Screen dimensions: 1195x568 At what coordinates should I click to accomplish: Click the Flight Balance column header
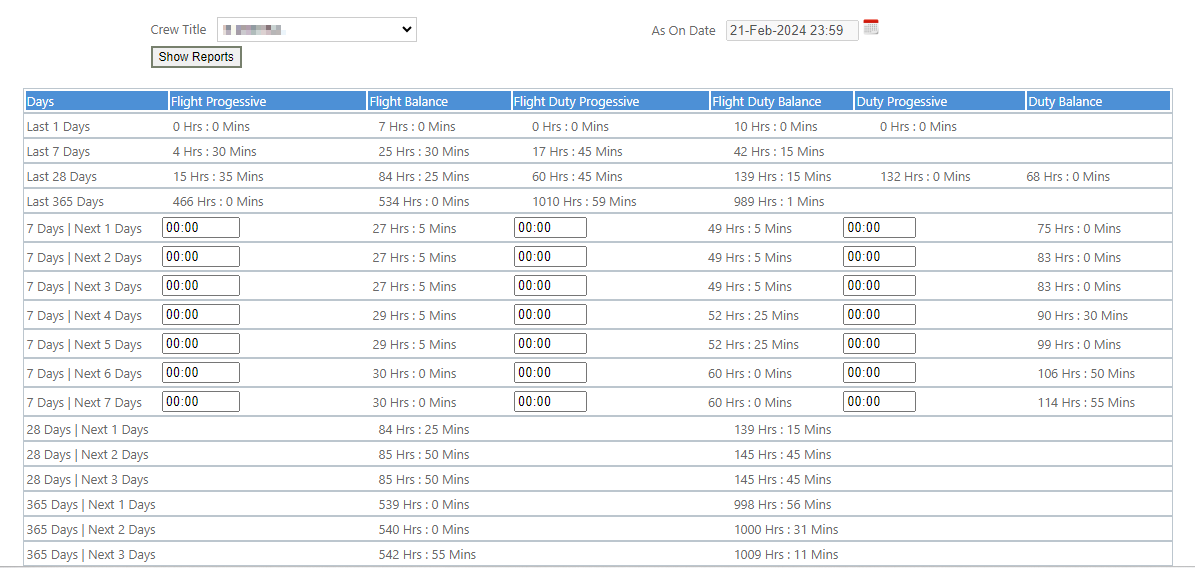tap(439, 101)
